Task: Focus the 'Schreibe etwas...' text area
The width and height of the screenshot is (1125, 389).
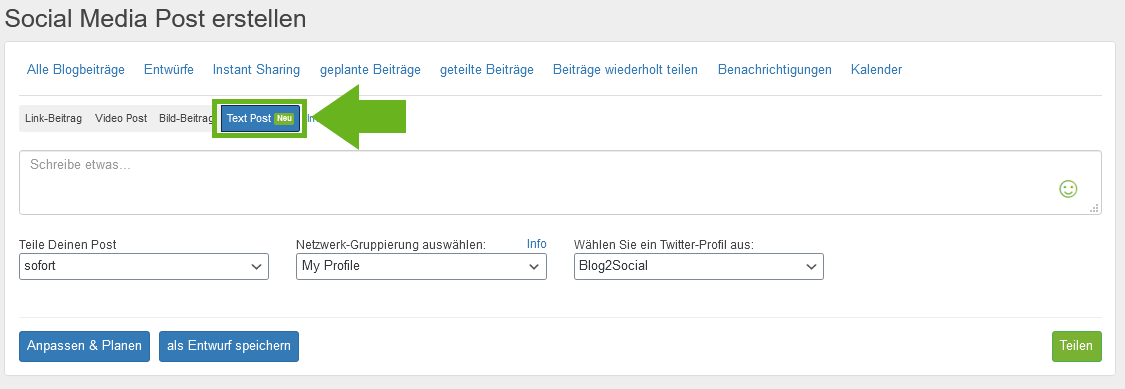Action: click(560, 182)
